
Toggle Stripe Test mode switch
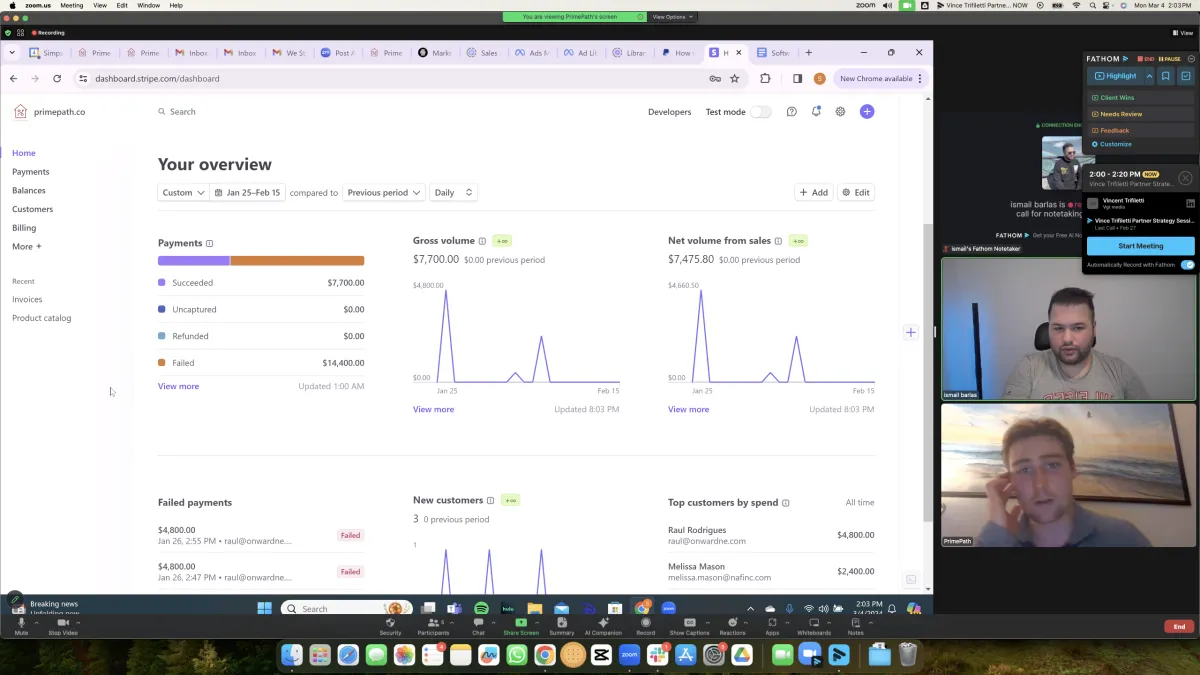761,112
